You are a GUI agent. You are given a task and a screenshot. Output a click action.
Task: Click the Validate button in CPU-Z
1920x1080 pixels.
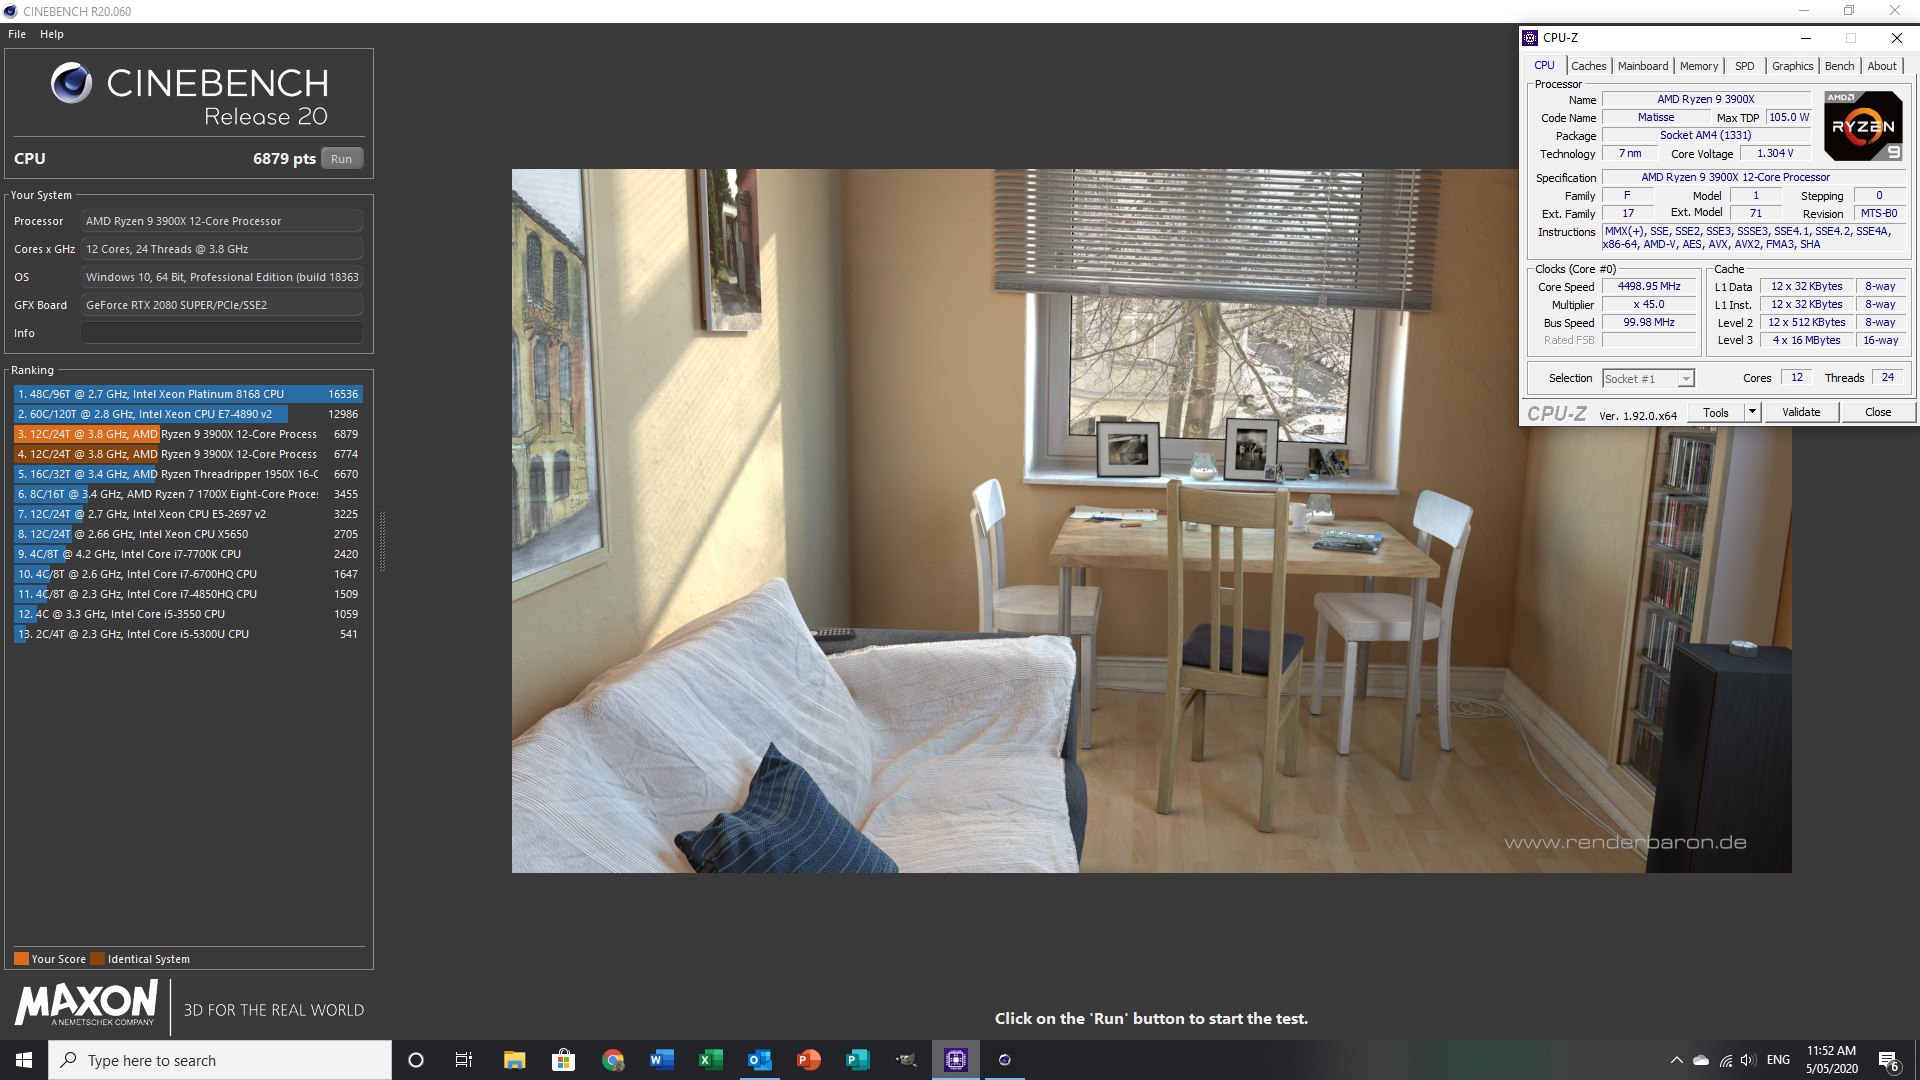click(x=1801, y=412)
